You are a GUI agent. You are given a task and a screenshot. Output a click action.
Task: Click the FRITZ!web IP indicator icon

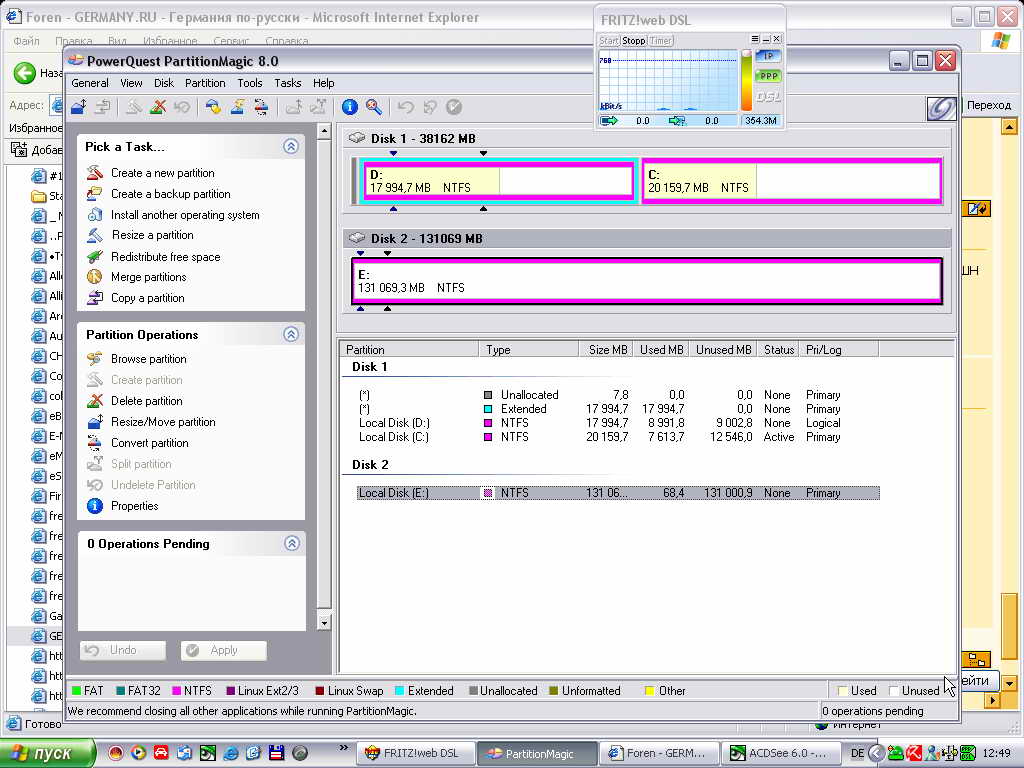tap(768, 56)
